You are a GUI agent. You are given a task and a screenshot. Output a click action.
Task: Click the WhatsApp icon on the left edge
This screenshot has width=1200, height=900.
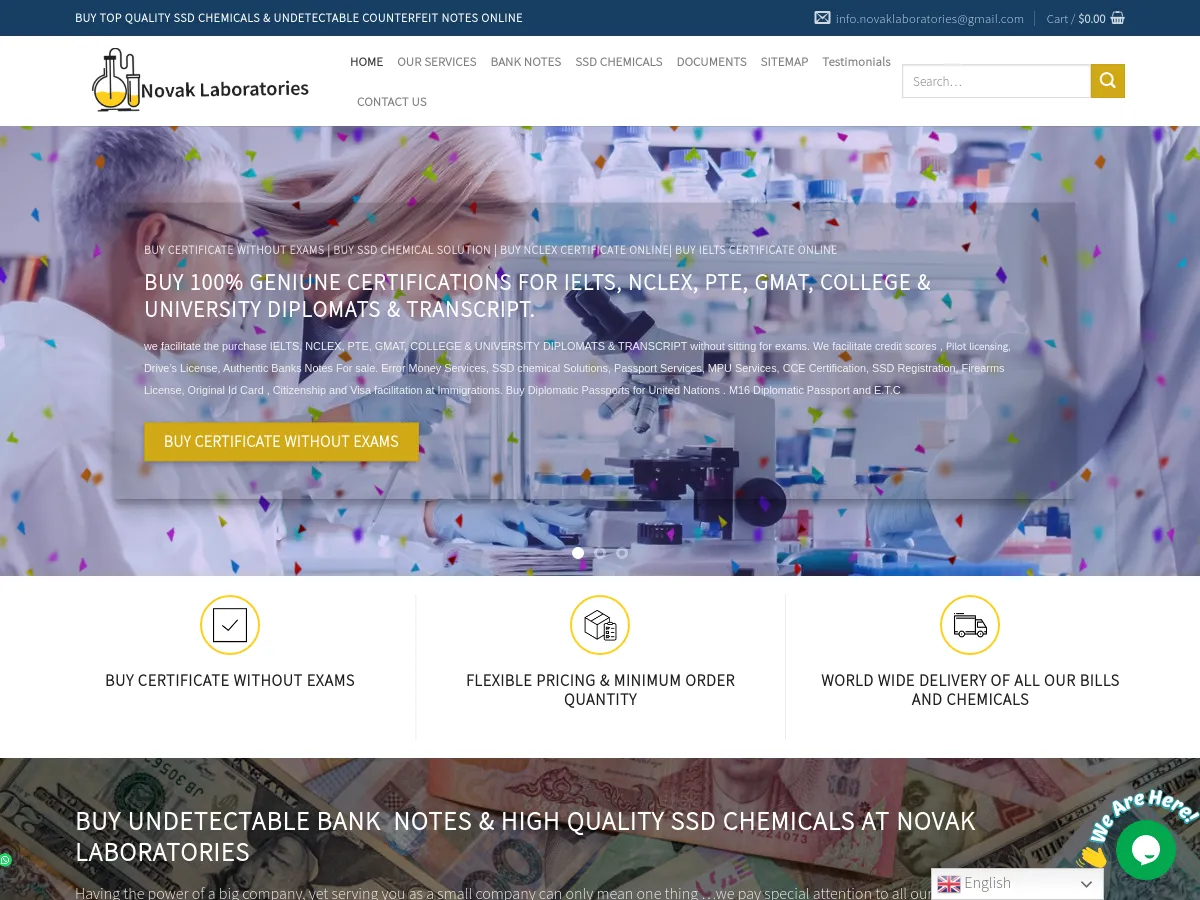click(x=6, y=859)
